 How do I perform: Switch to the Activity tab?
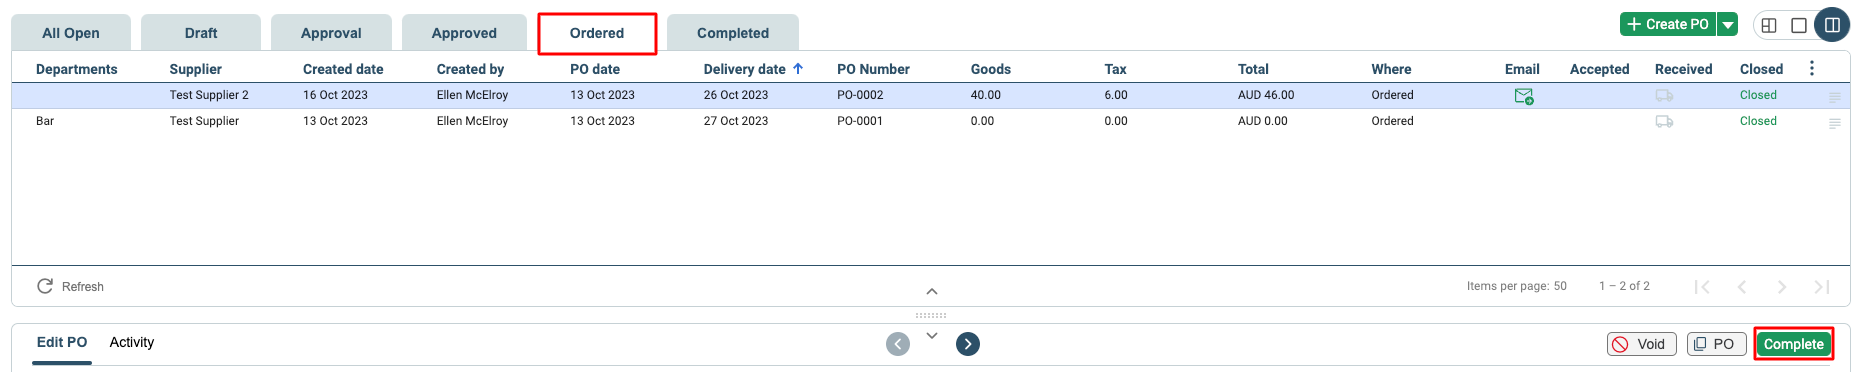(x=132, y=342)
